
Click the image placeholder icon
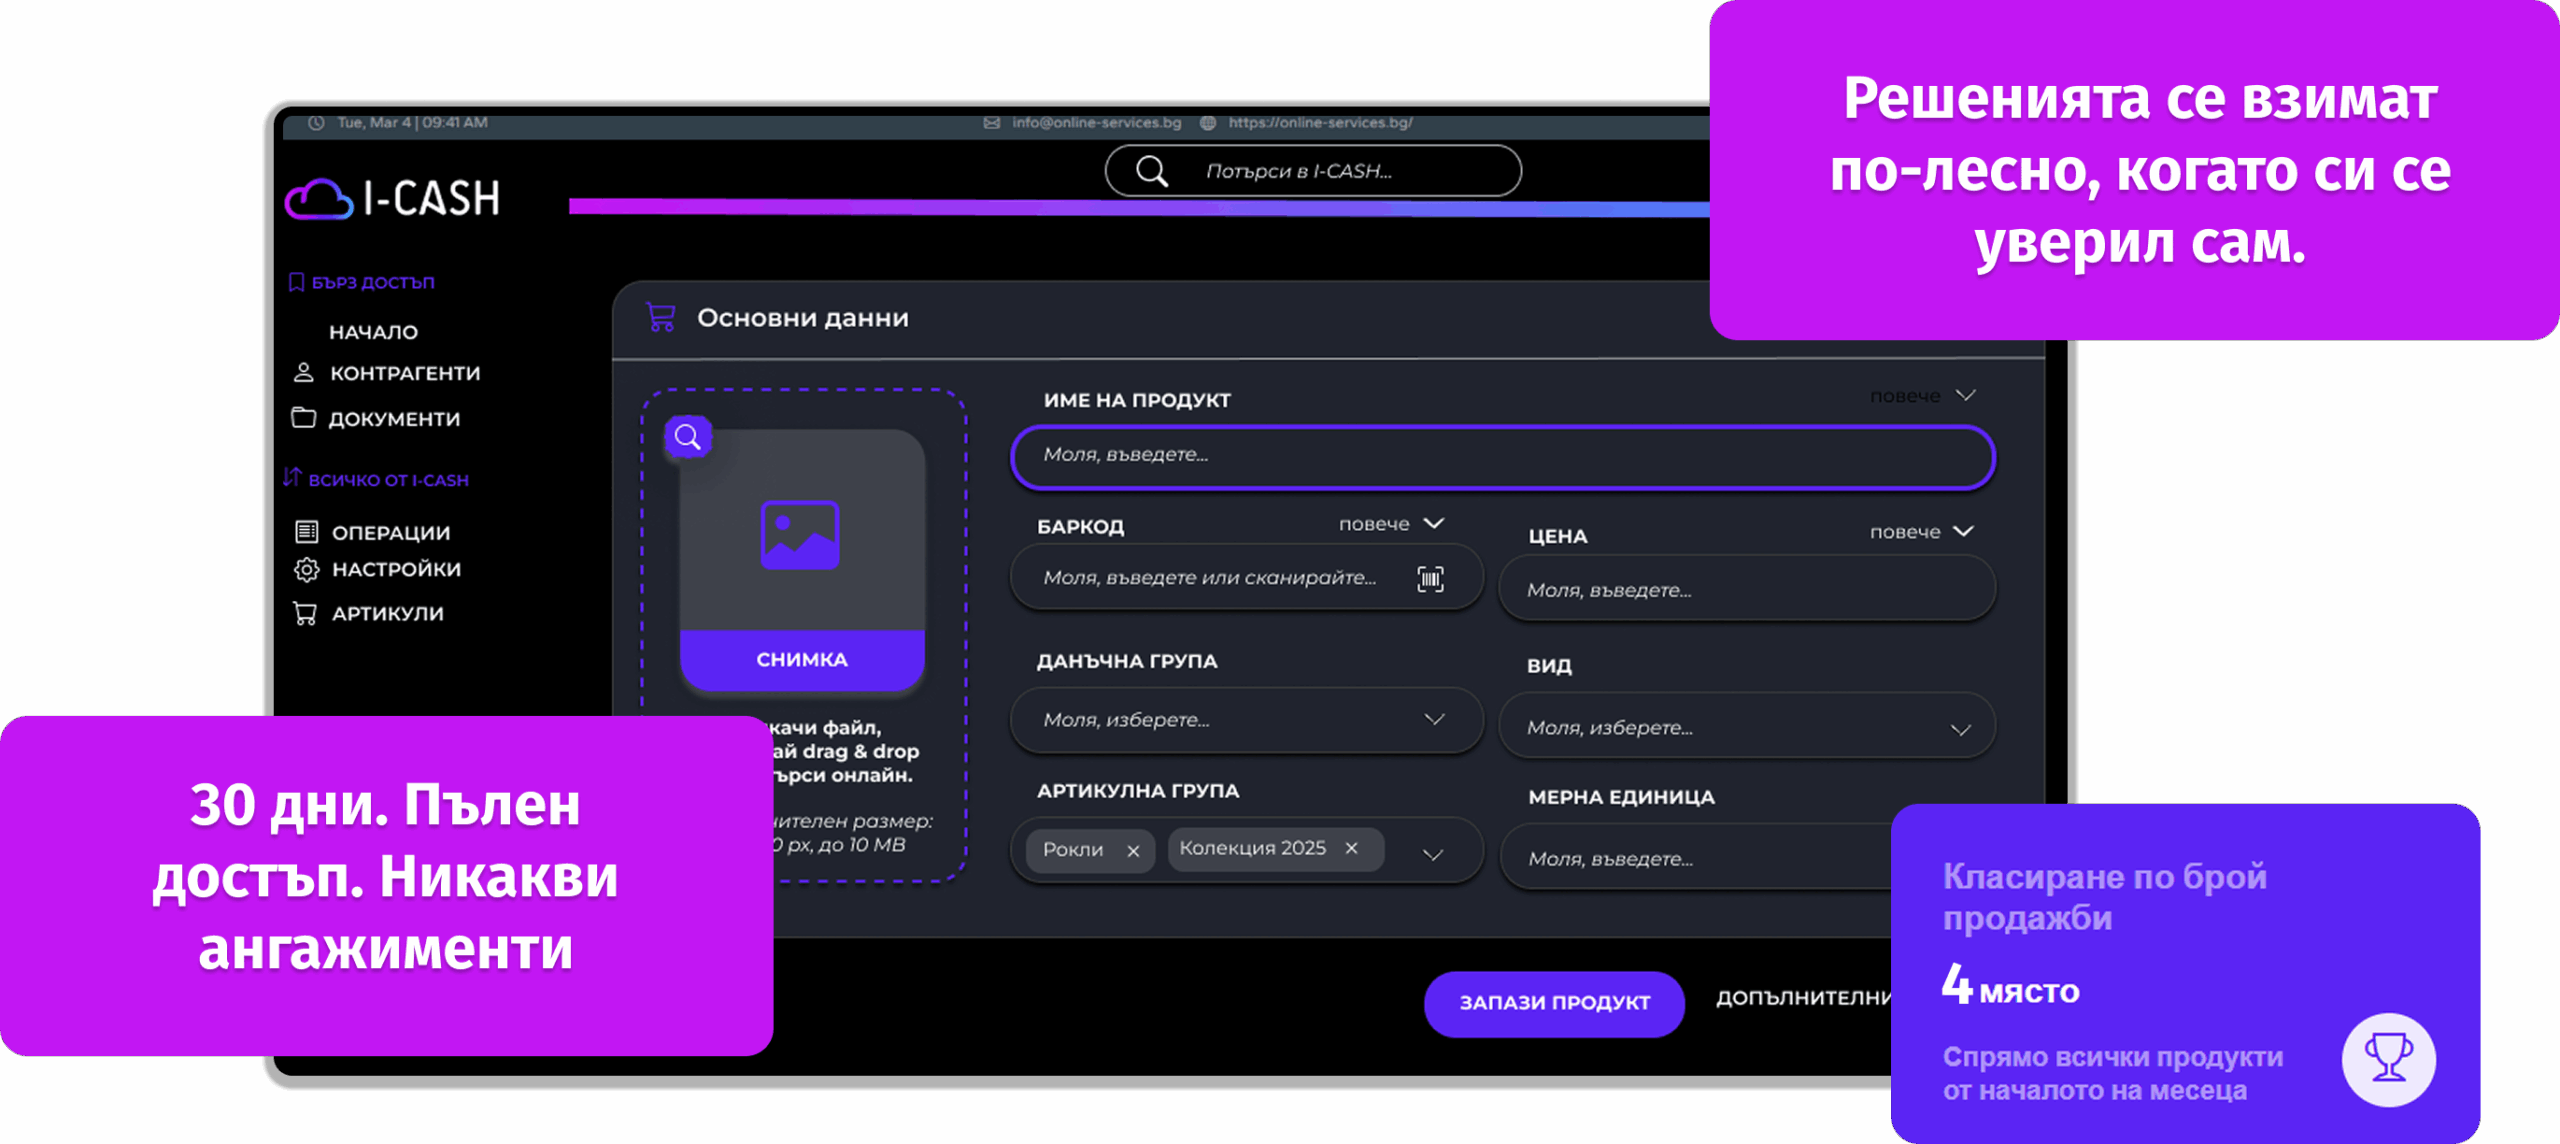pos(799,534)
